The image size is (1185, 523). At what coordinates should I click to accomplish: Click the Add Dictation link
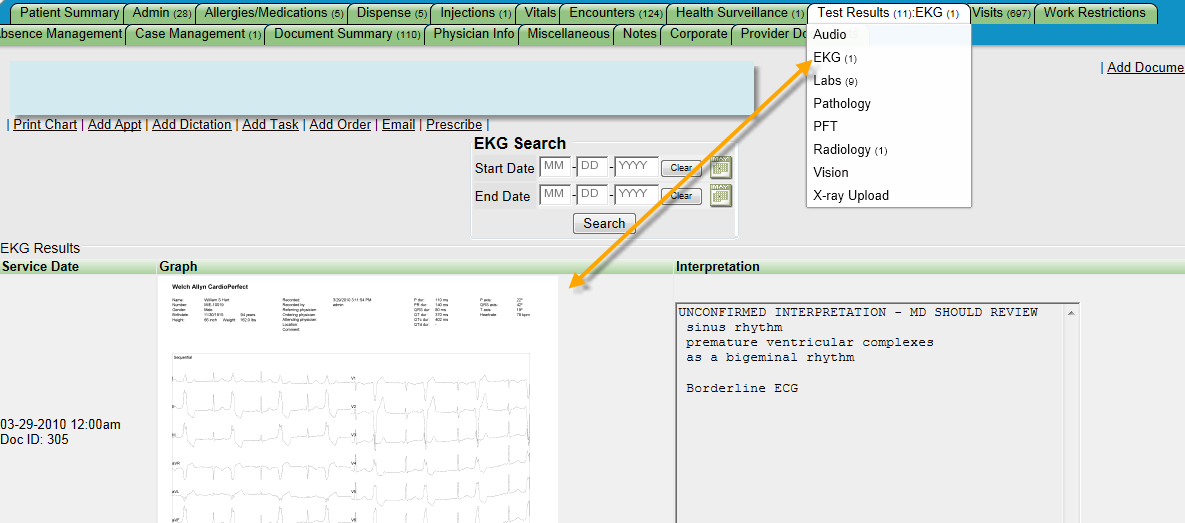pos(191,125)
